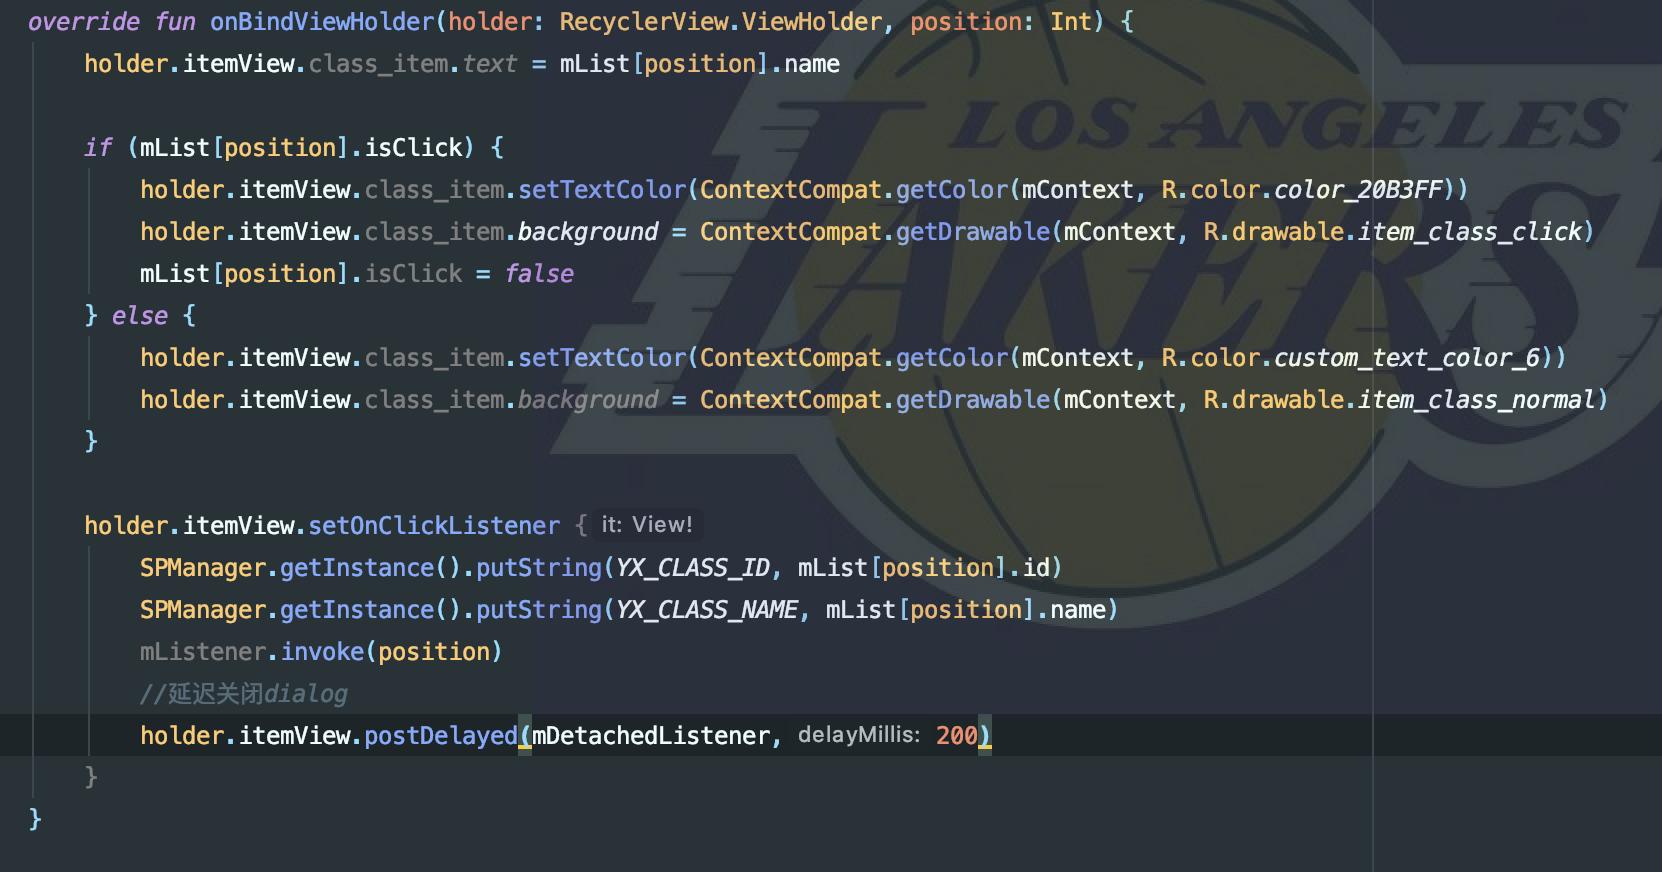Click YX_CLASS_ID constant
Viewport: 1662px width, 872px height.
coord(693,568)
